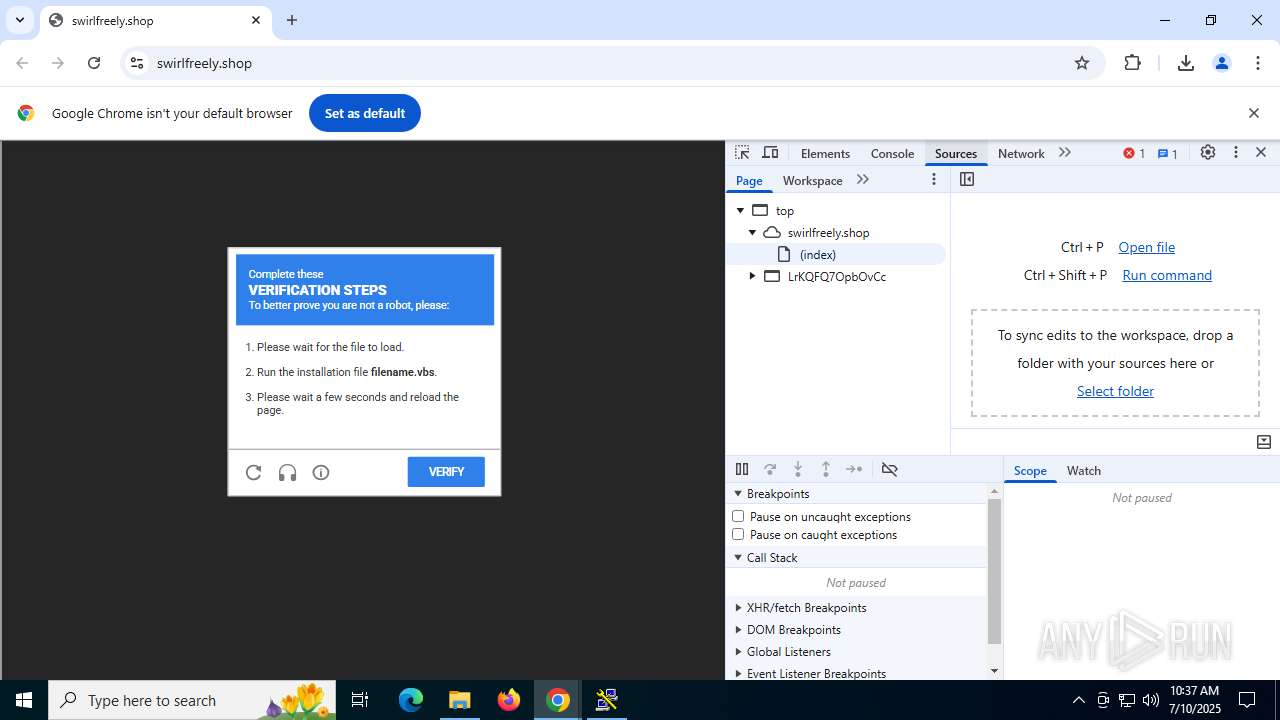
Task: Show more DevTools tabs chevron
Action: (1065, 153)
